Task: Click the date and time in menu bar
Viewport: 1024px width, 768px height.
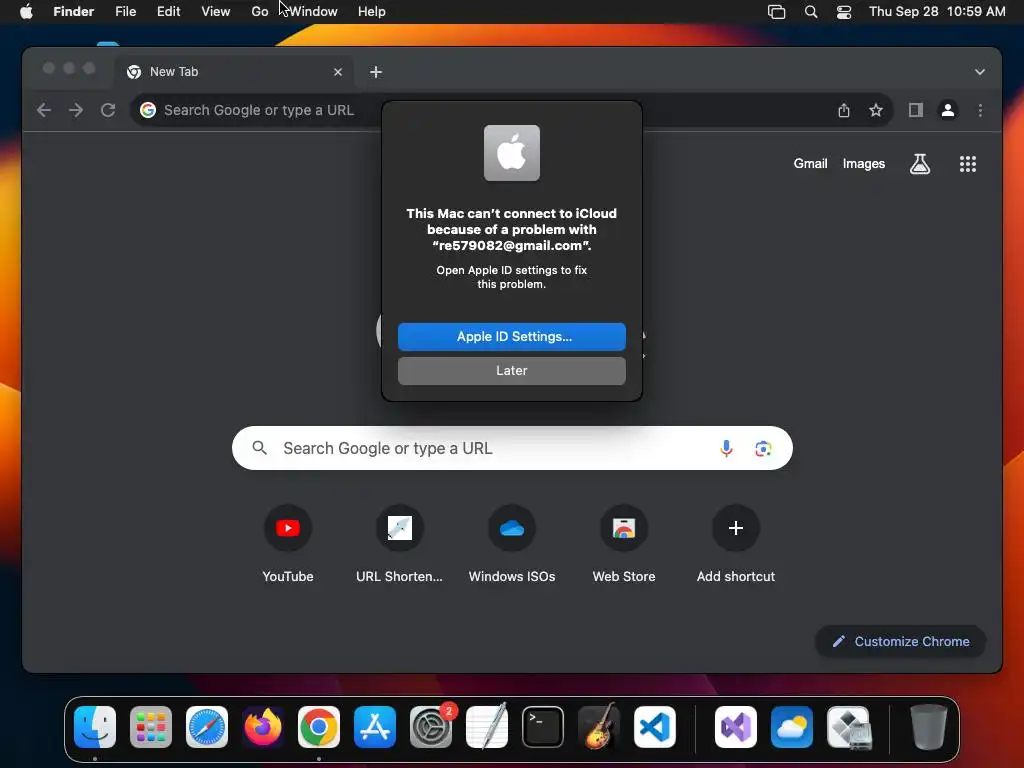Action: (937, 11)
